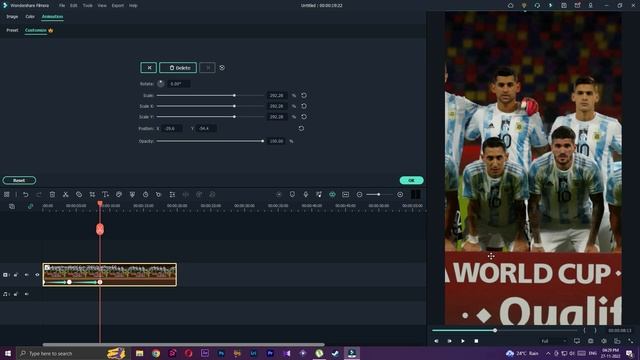640x360 pixels.
Task: Click the Position X input field
Action: (172, 128)
